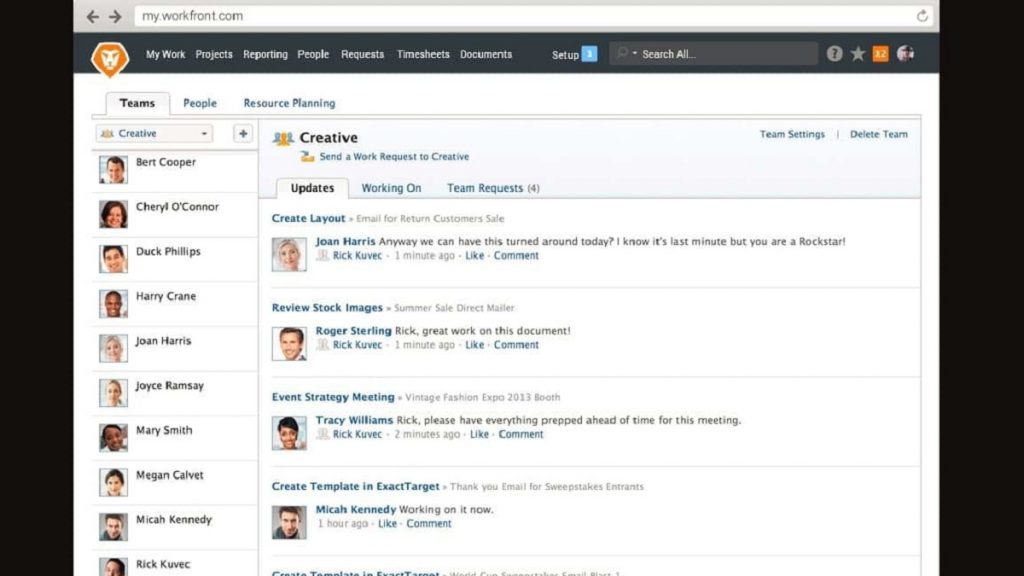This screenshot has width=1024, height=576.
Task: Click your profile avatar in the top bar
Action: (906, 53)
